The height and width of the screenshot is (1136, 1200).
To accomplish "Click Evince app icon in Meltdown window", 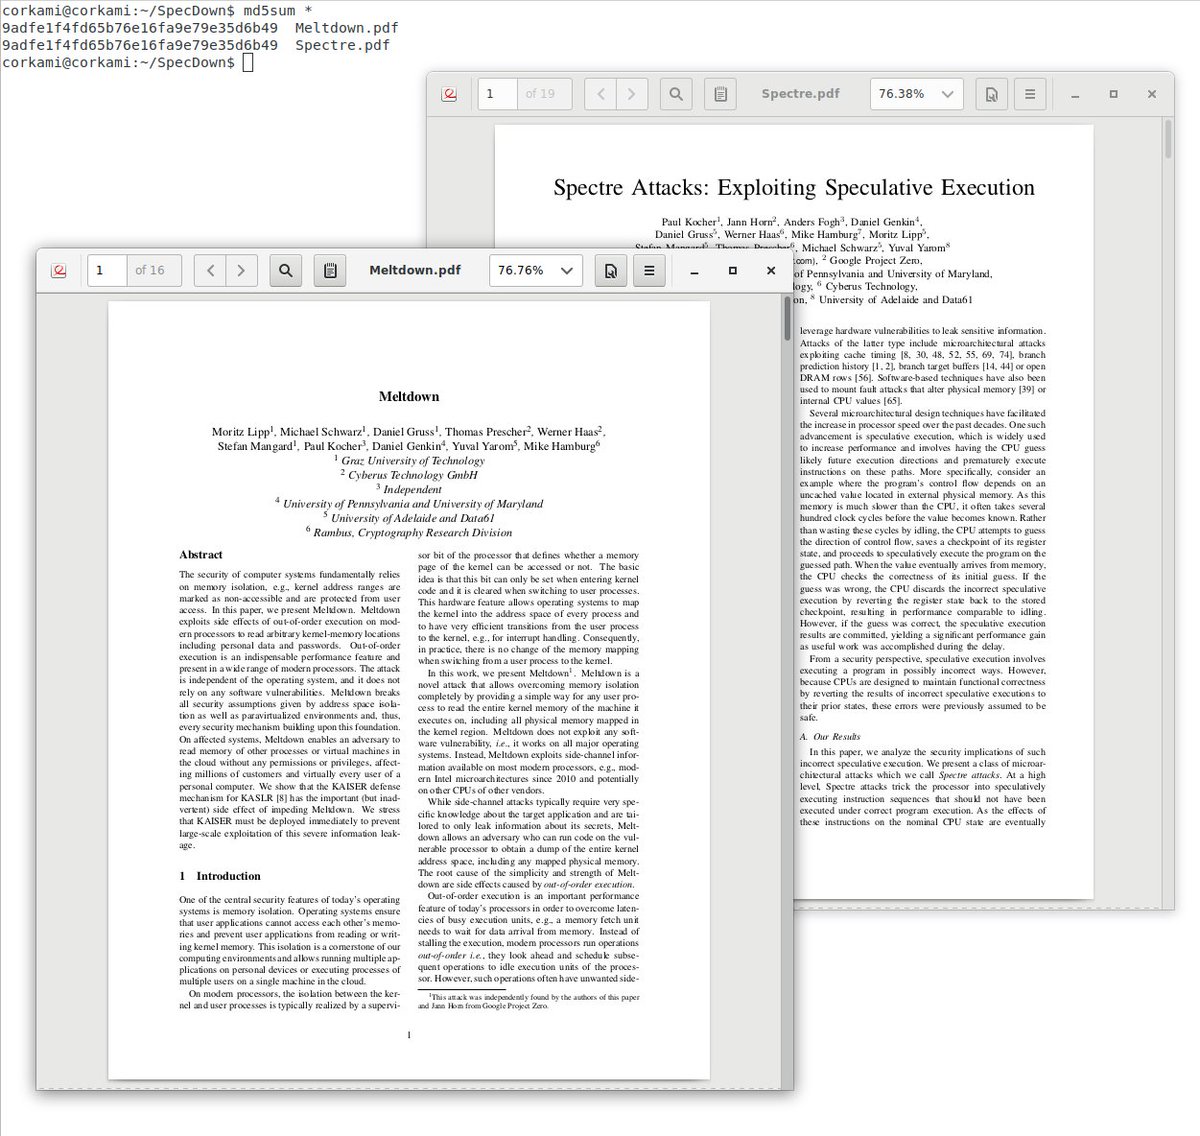I will tap(58, 270).
